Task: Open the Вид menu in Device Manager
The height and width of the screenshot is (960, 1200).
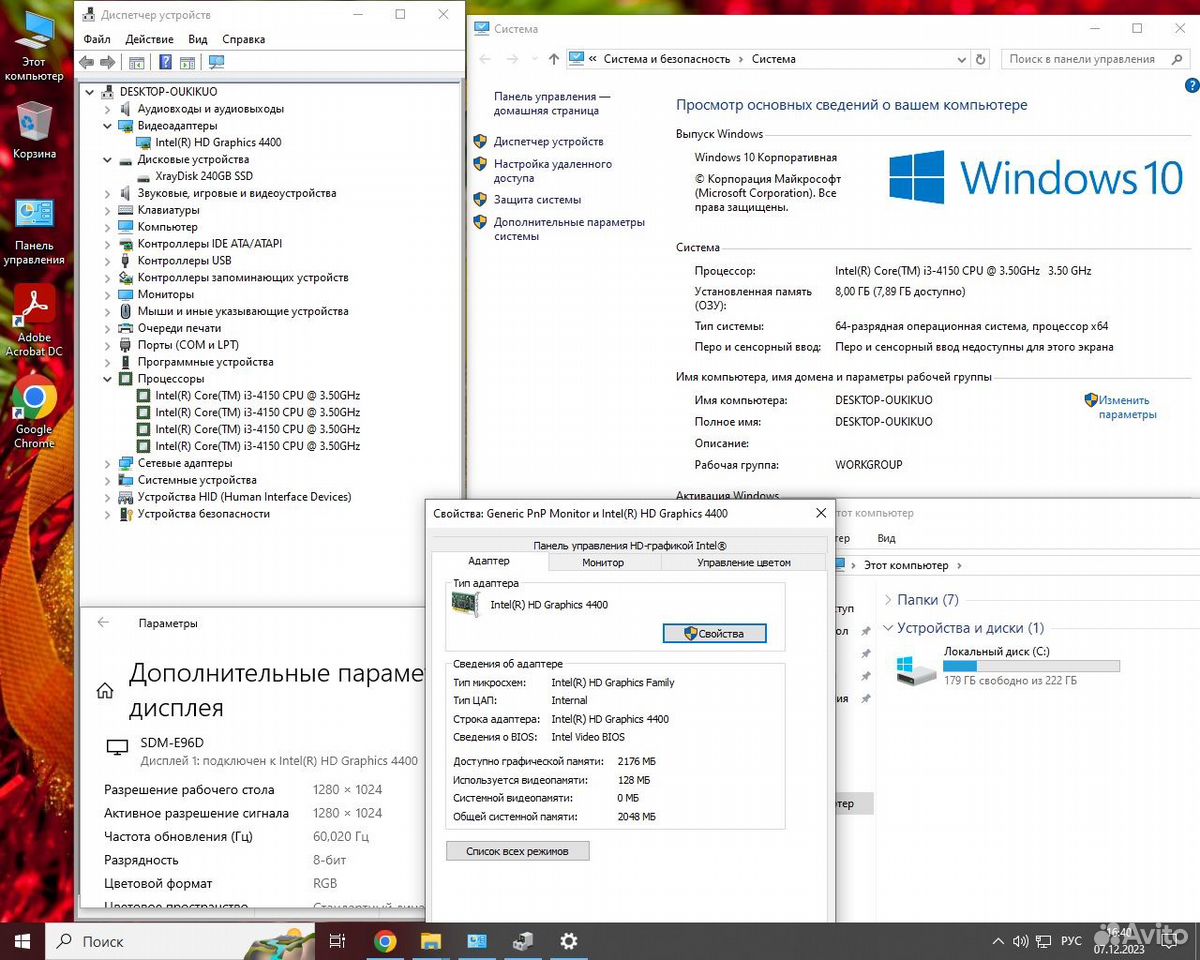Action: (x=198, y=39)
